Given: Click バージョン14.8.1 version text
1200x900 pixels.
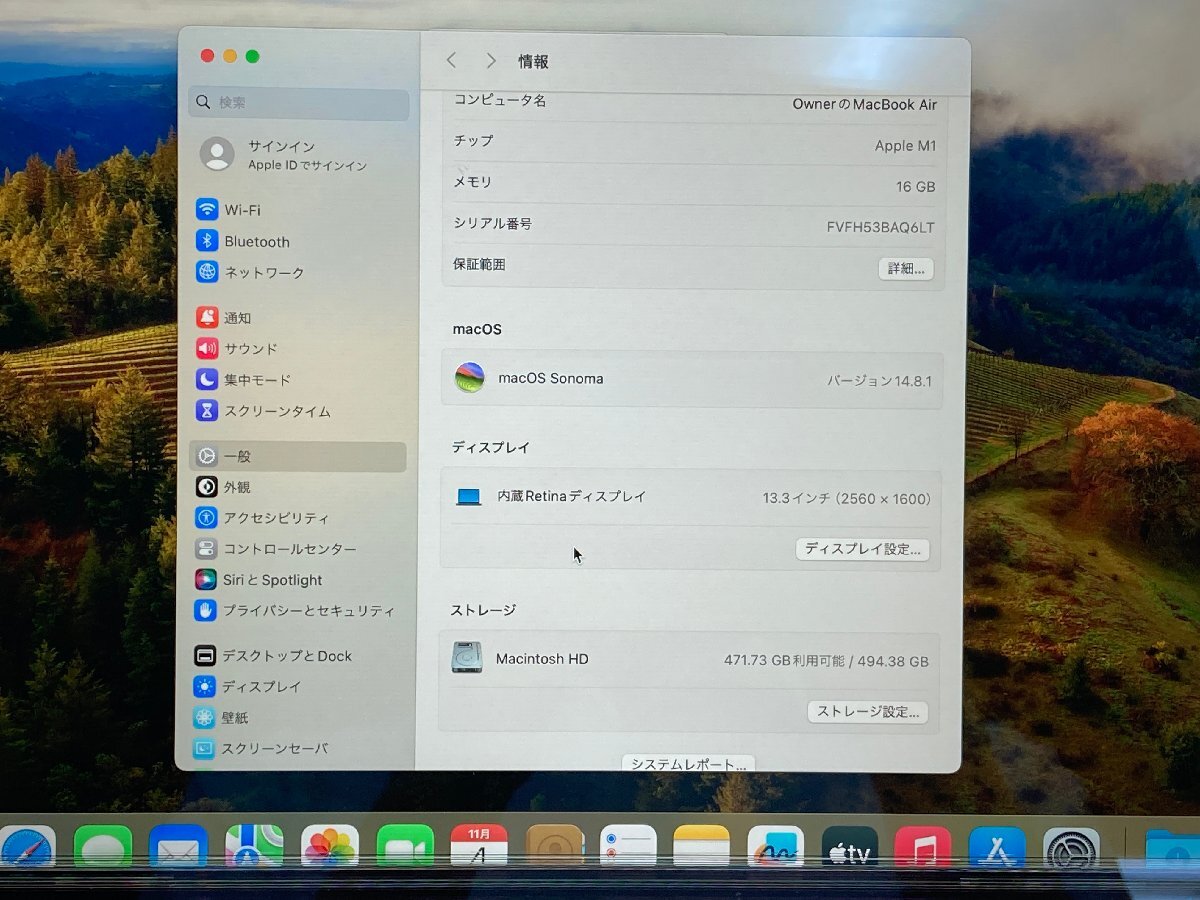Looking at the screenshot, I should [x=879, y=381].
